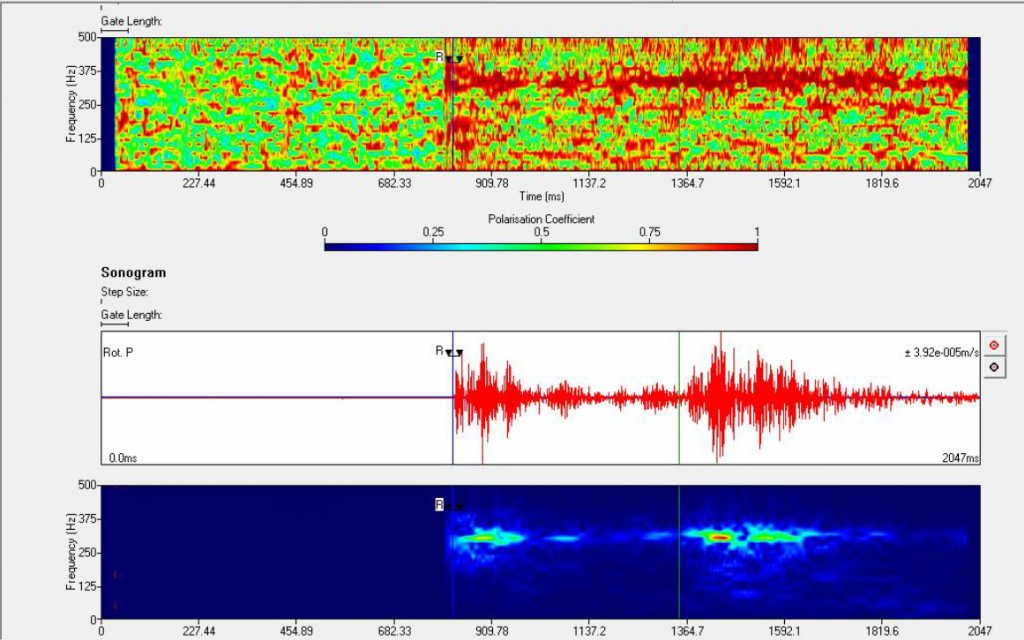Click the right triangle marker beside R
Viewport: 1024px width, 640px height.
coord(459,353)
